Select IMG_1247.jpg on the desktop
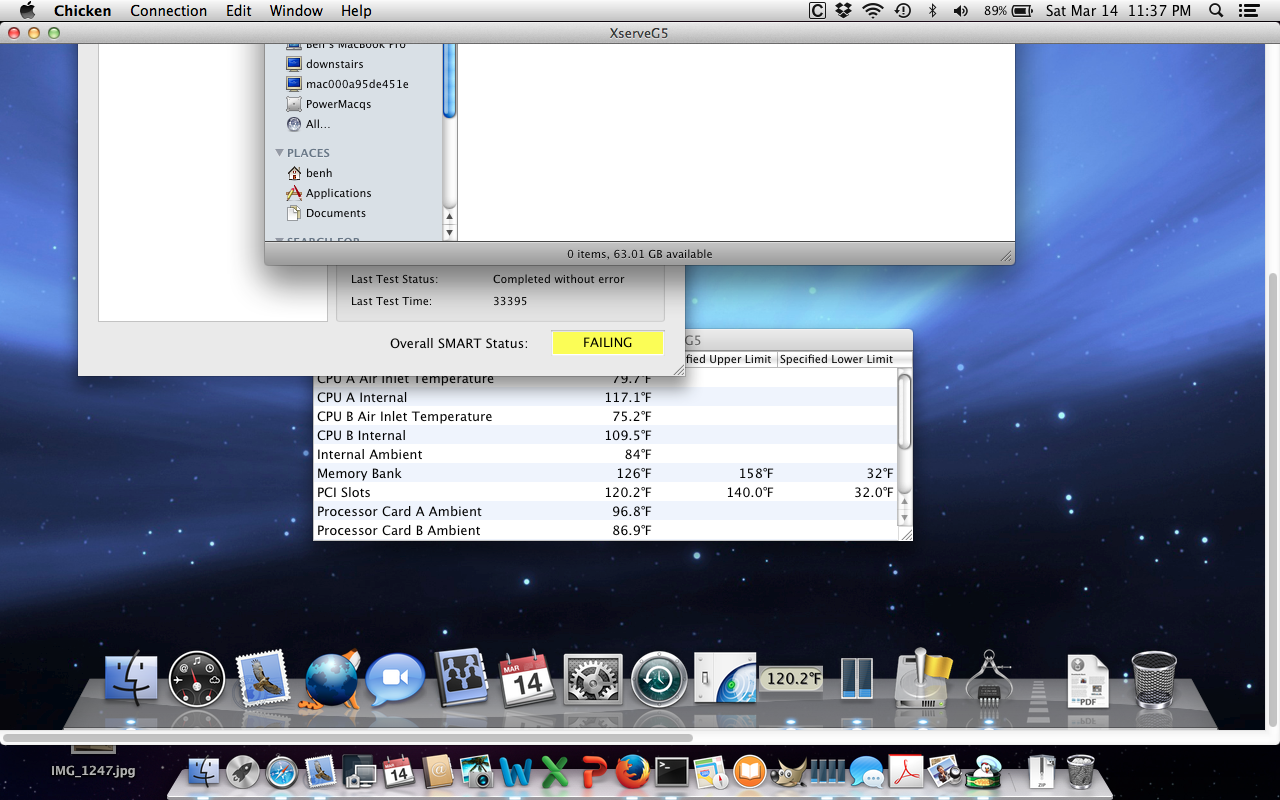Image resolution: width=1280 pixels, height=800 pixels. click(x=93, y=771)
